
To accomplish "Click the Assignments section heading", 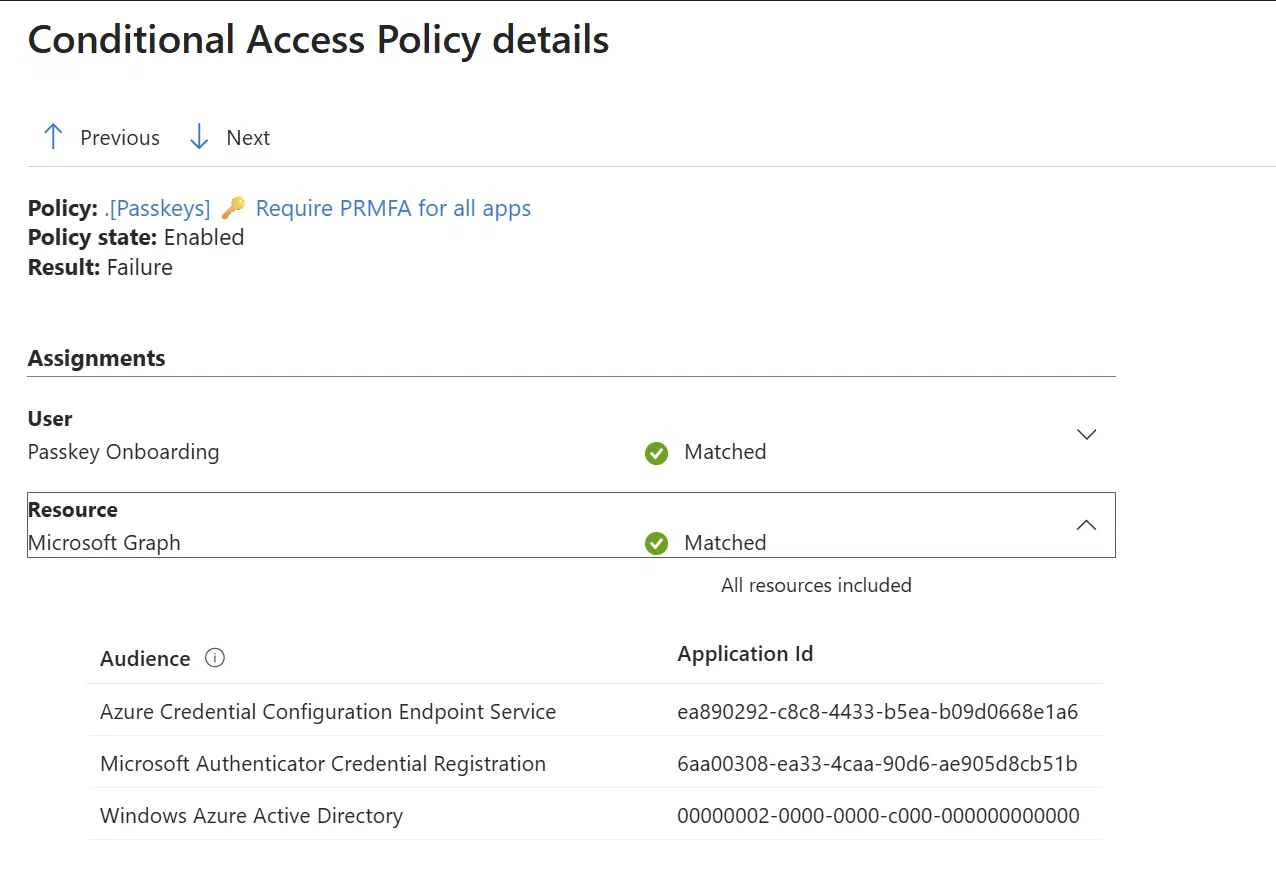I will pos(97,358).
